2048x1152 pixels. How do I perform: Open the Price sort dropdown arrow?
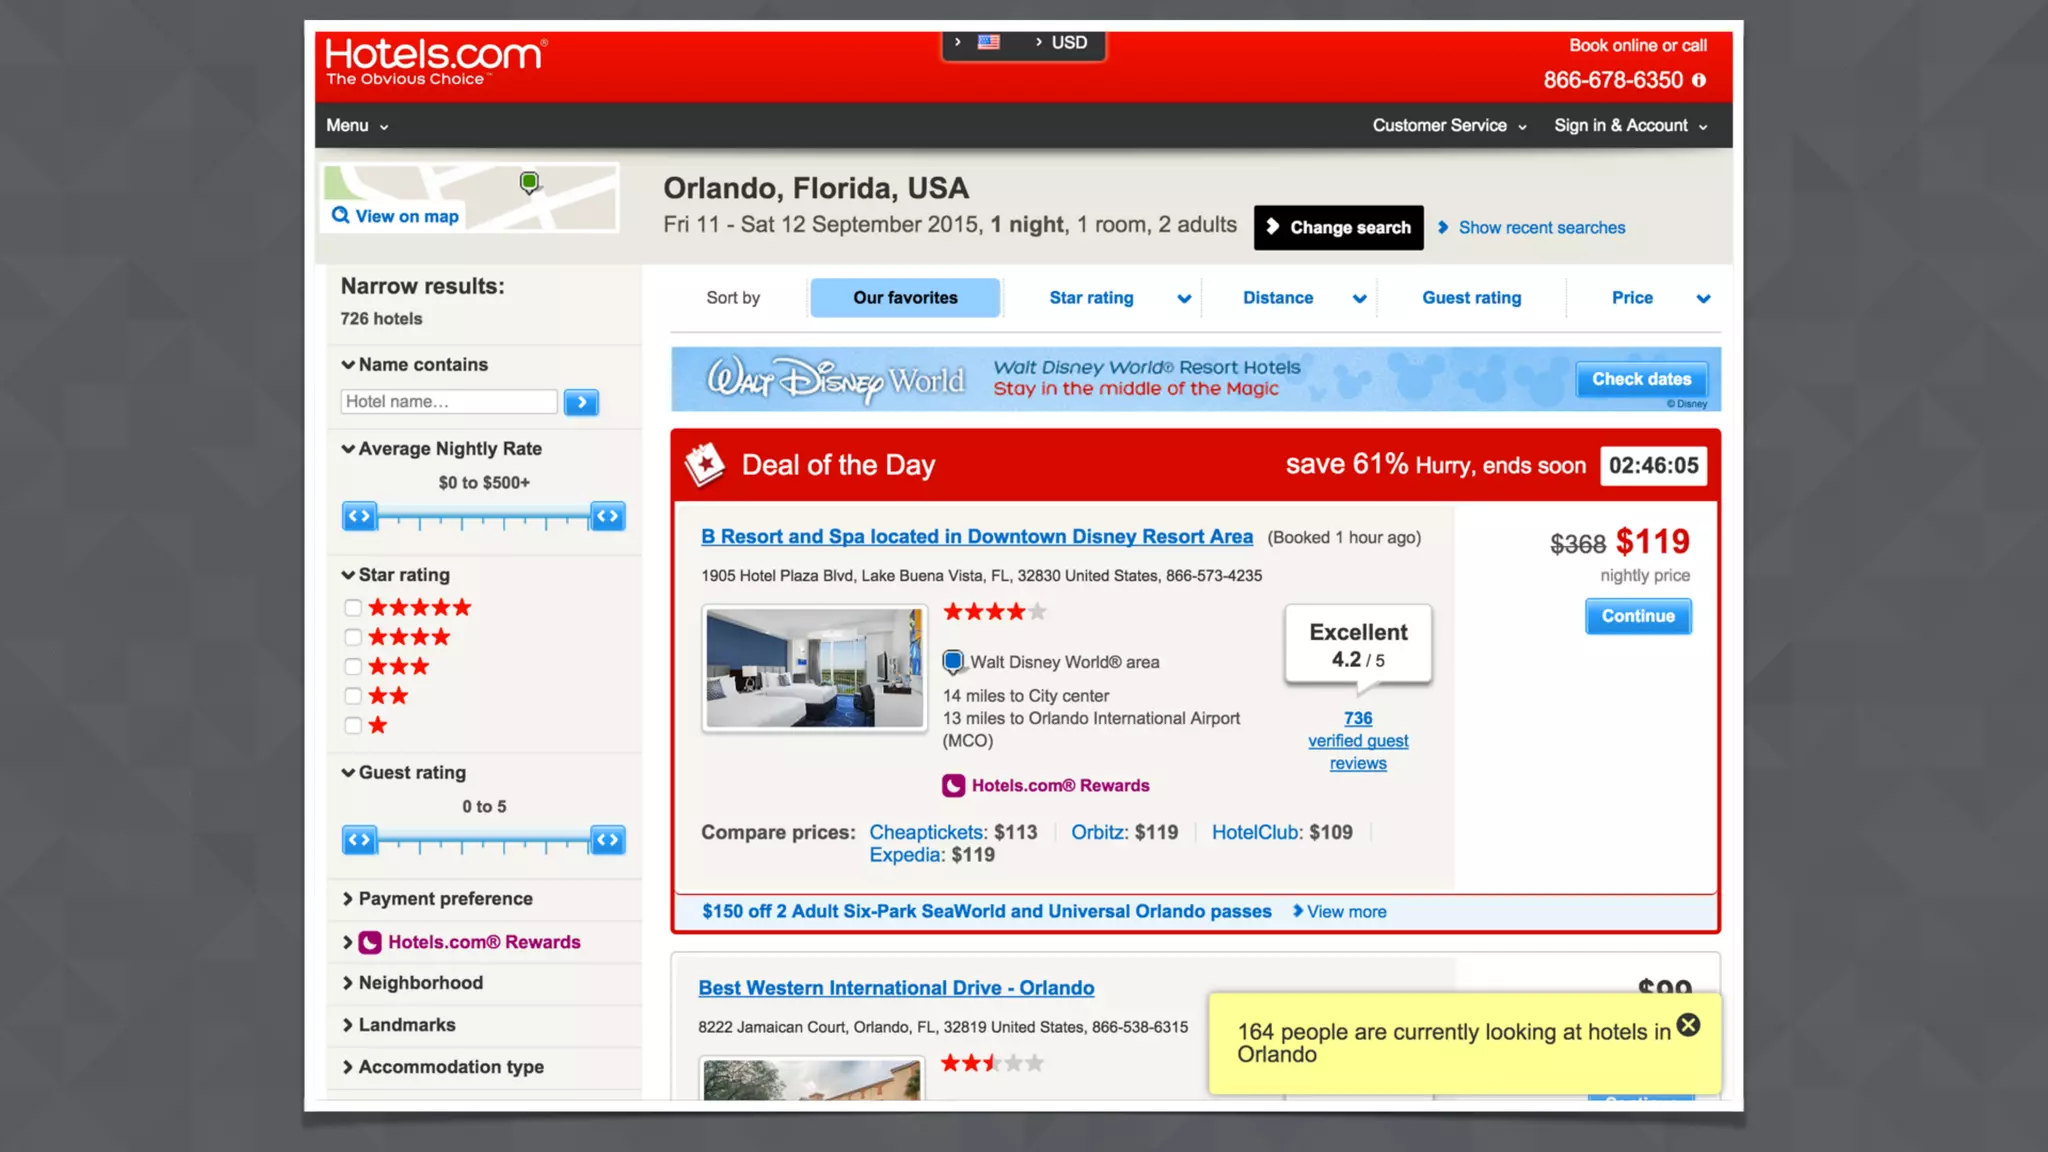coord(1703,298)
